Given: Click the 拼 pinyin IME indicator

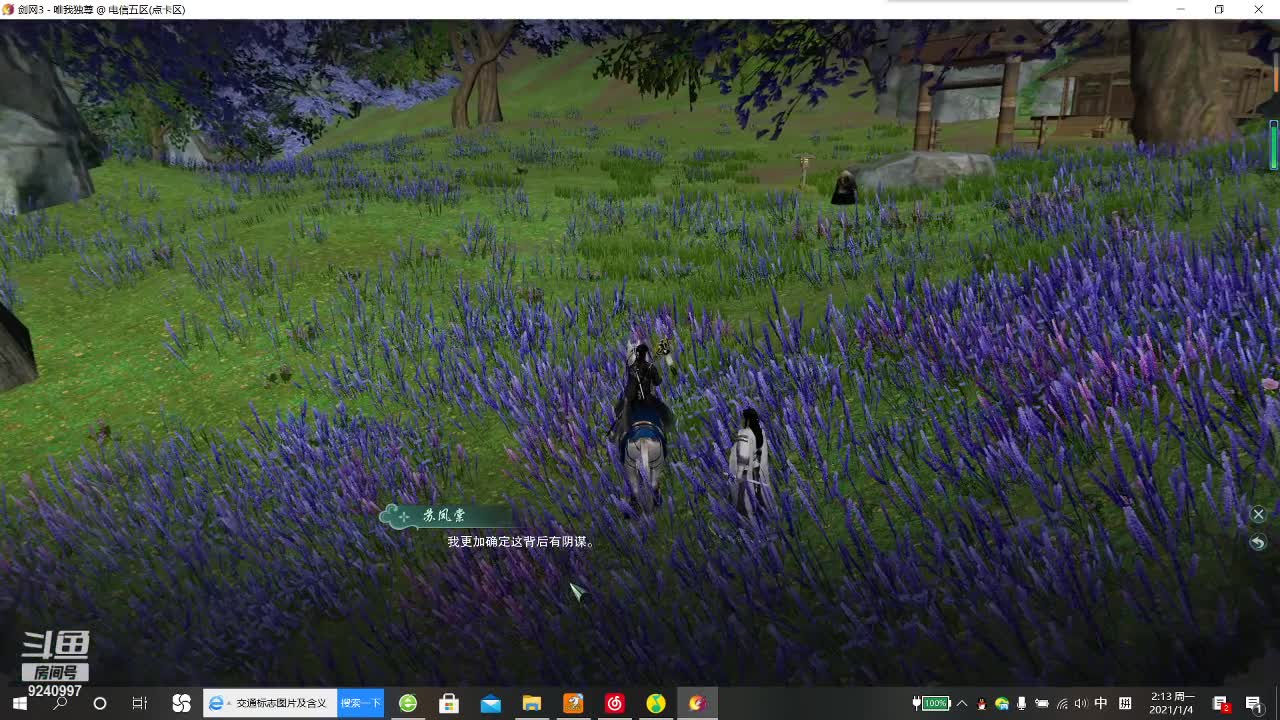Looking at the screenshot, I should tap(1125, 704).
